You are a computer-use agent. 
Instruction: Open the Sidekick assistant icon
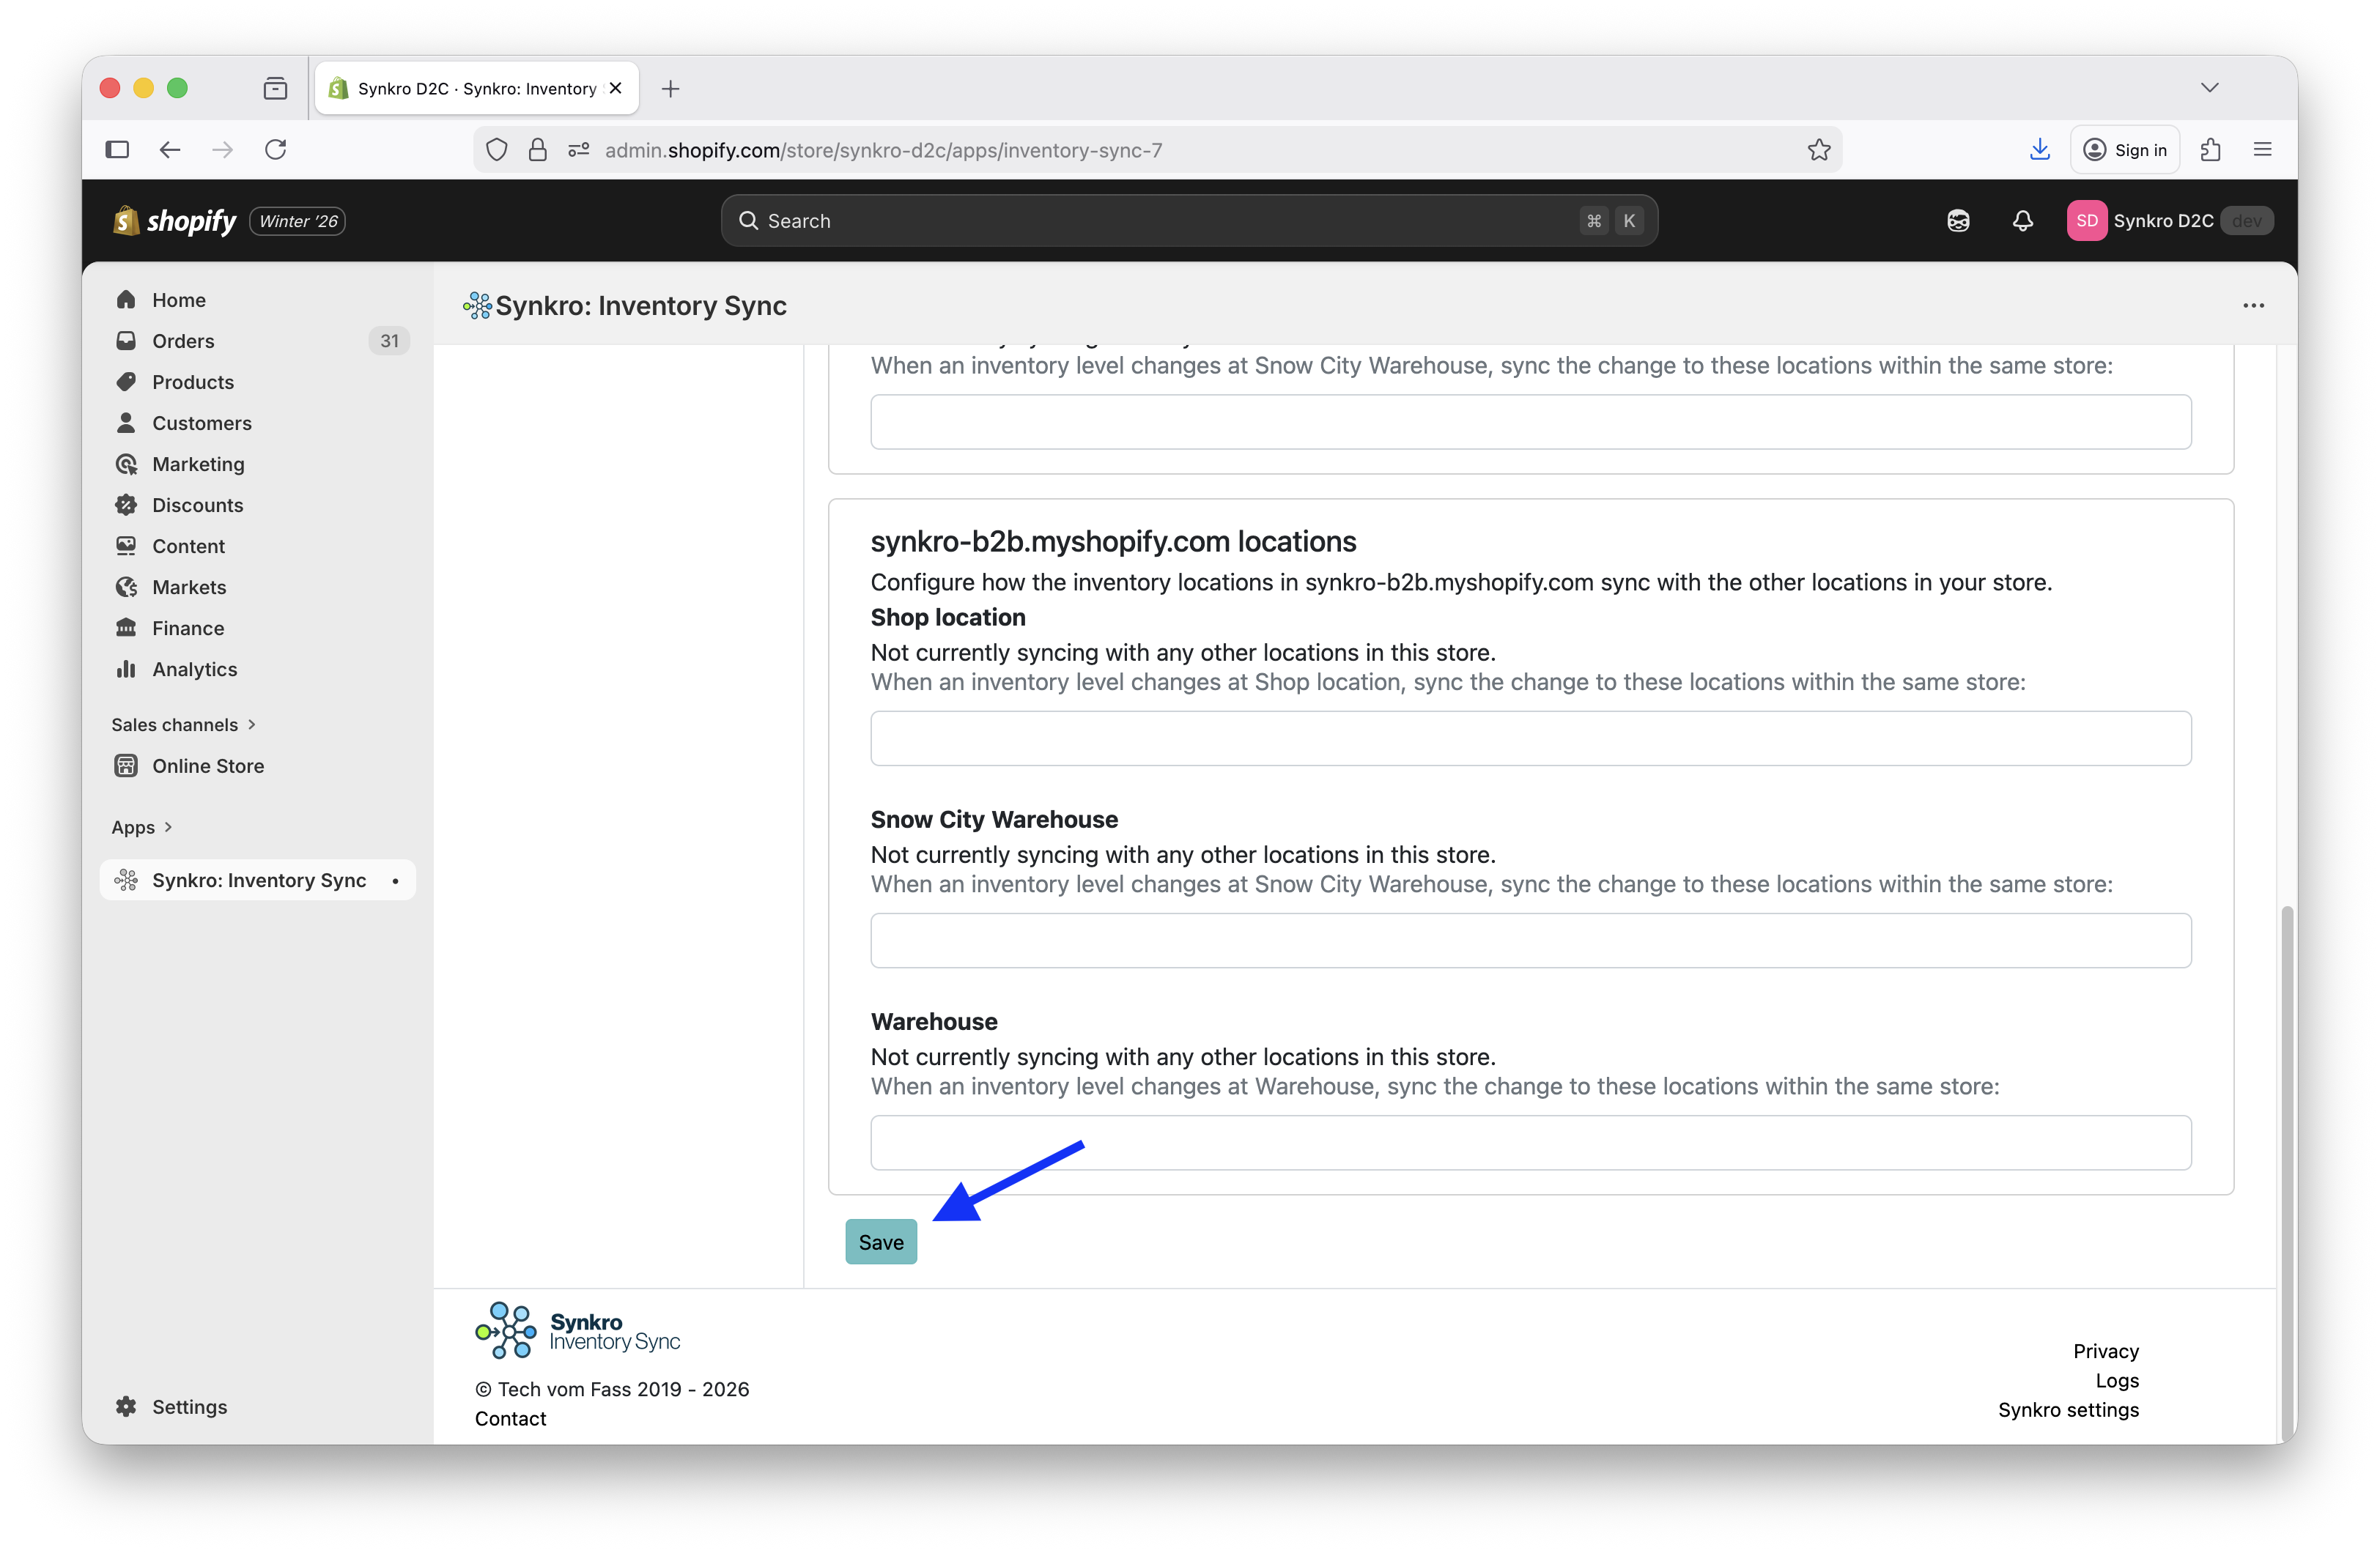1958,221
